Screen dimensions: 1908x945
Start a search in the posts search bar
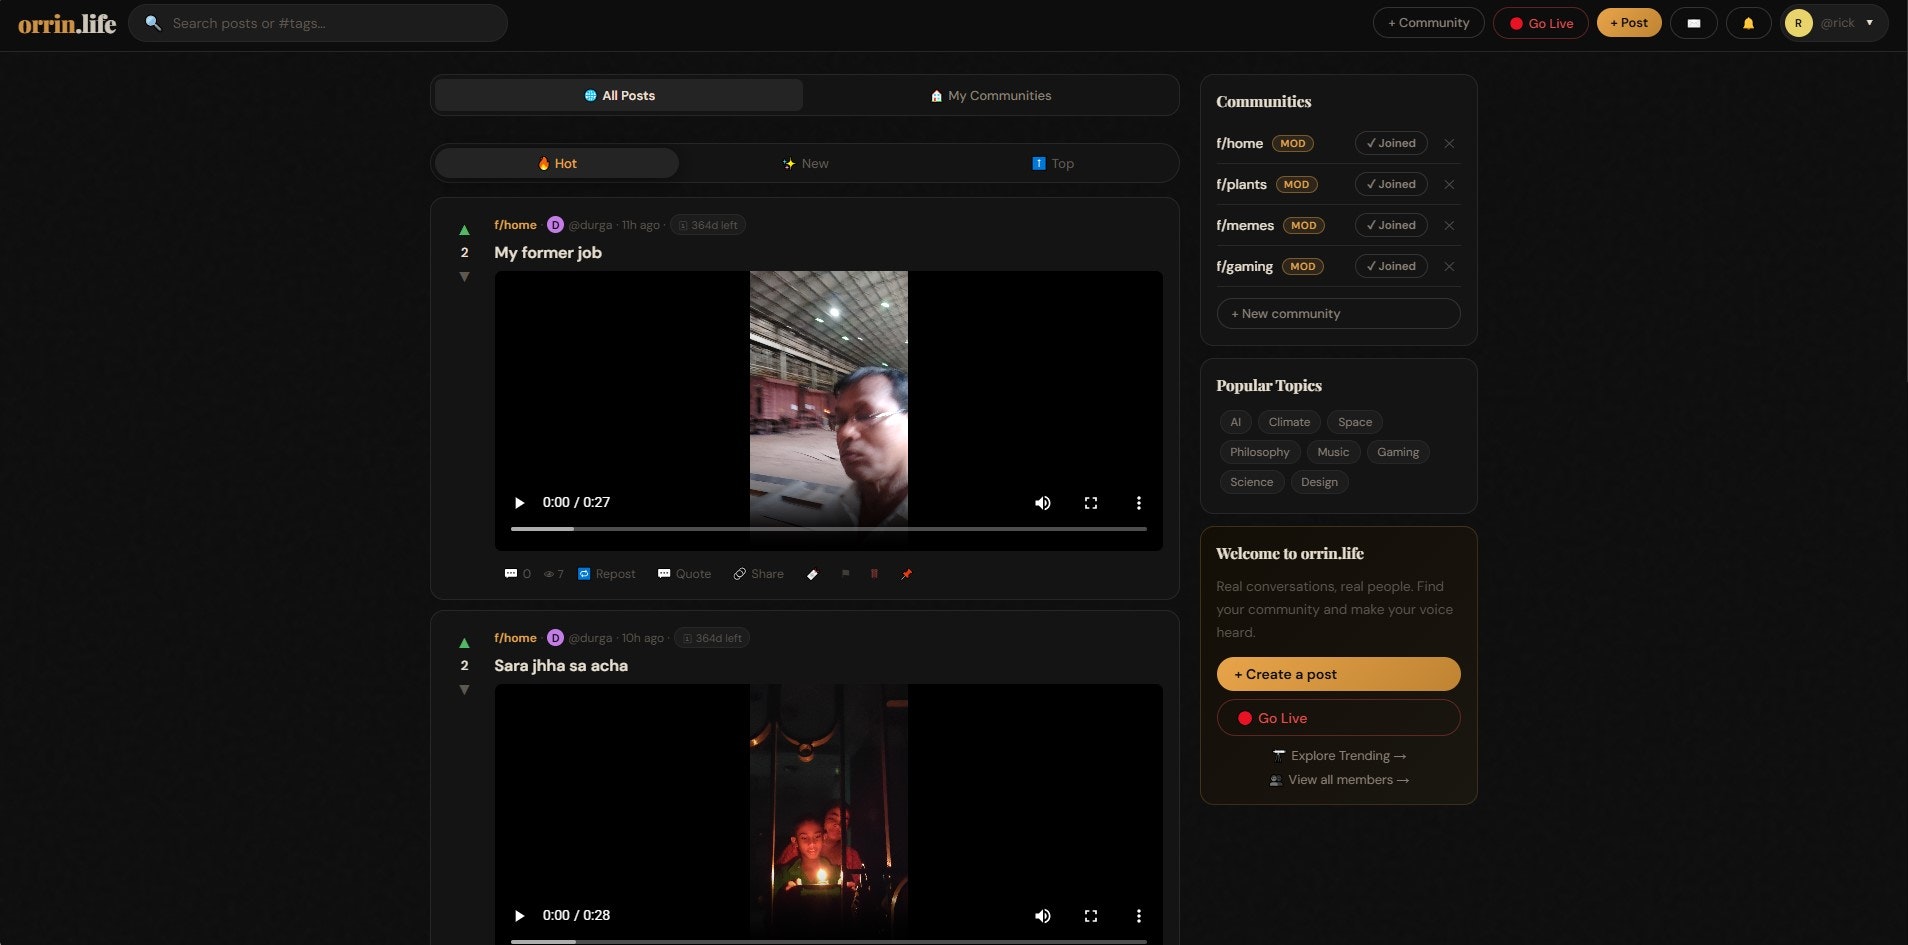330,22
